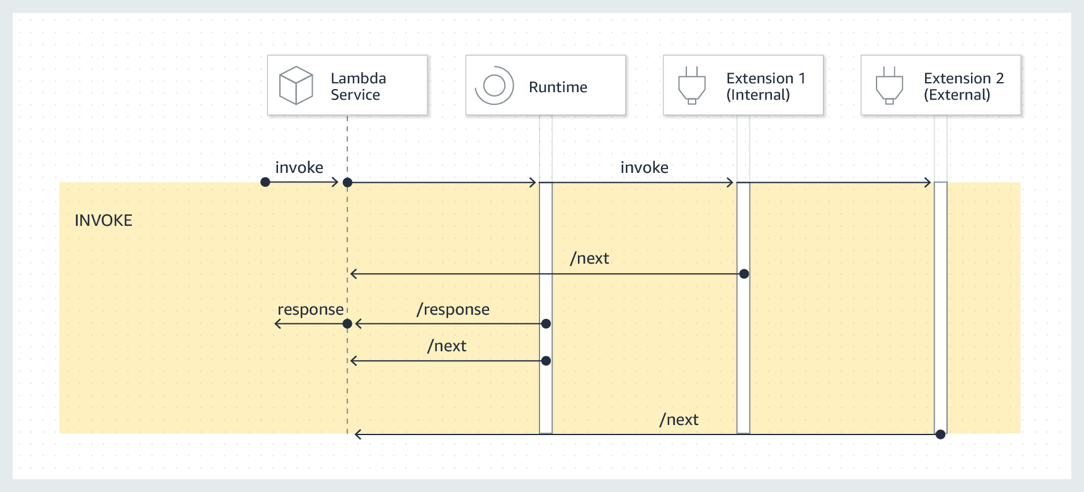1084x492 pixels.
Task: Select the "Lambda Service" header text
Action: coord(358,86)
